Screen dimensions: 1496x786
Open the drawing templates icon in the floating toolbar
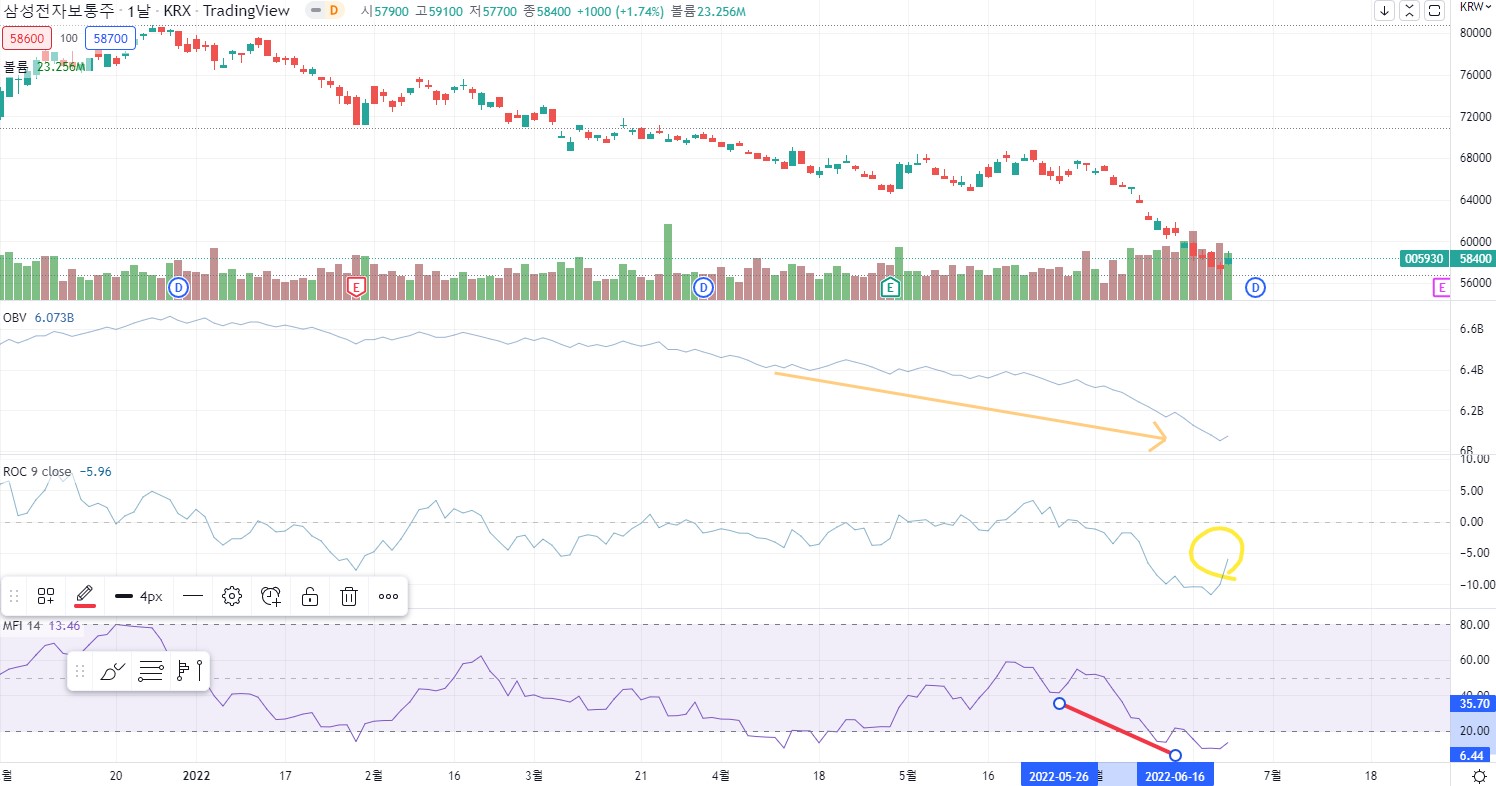(x=46, y=597)
